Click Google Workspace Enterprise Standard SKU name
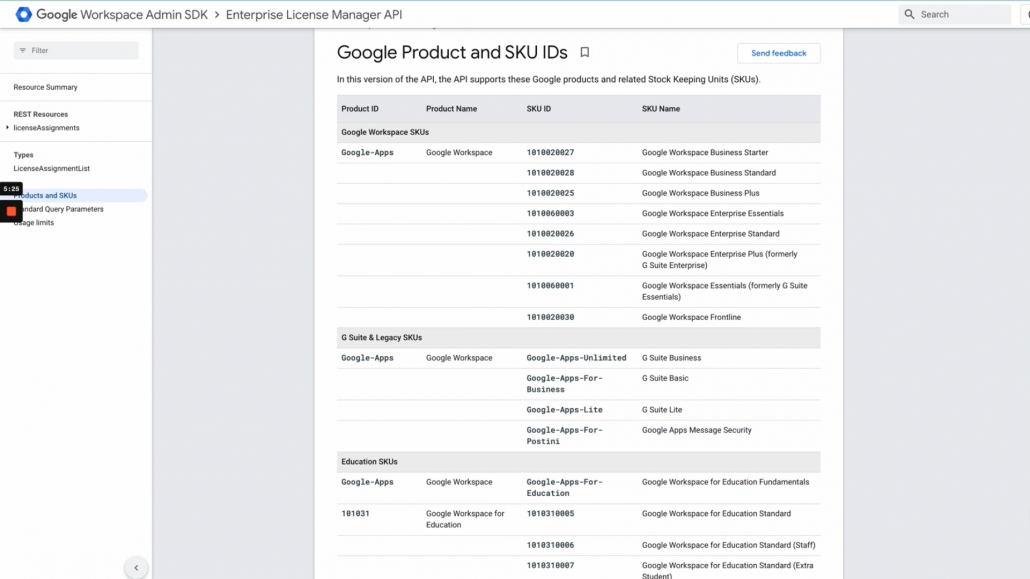The height and width of the screenshot is (579, 1030). [x=711, y=234]
